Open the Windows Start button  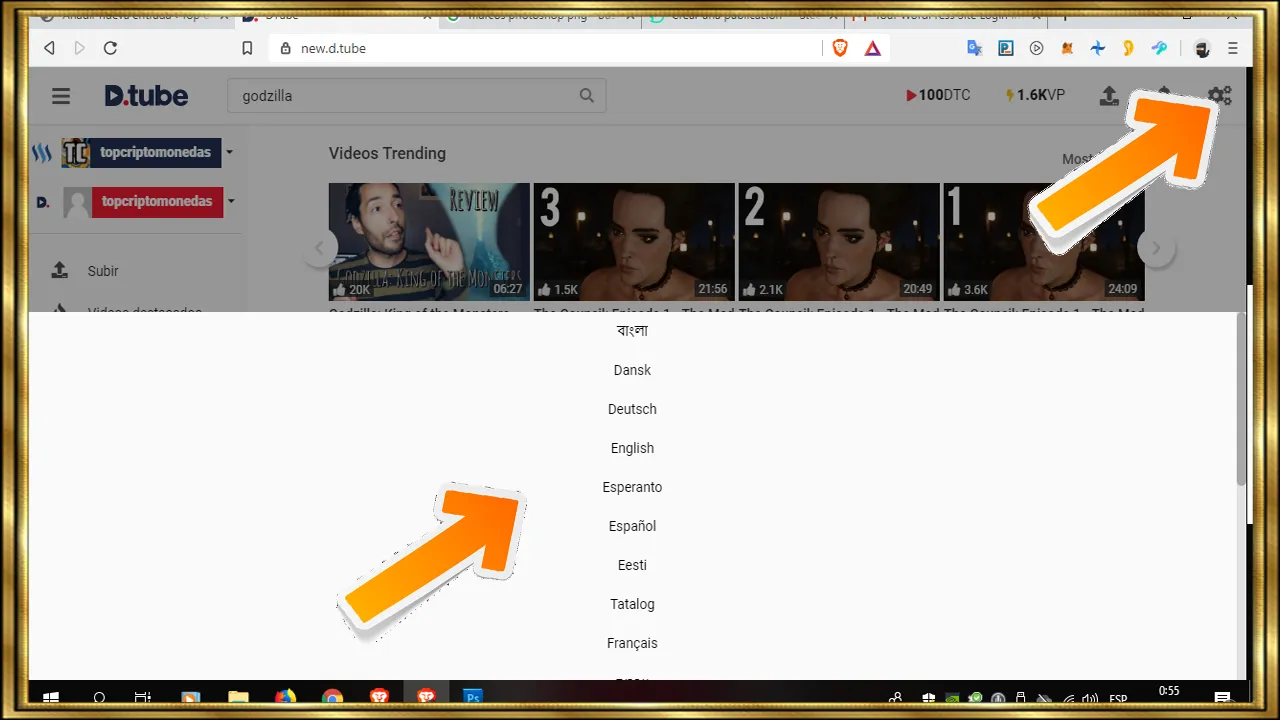[x=50, y=698]
